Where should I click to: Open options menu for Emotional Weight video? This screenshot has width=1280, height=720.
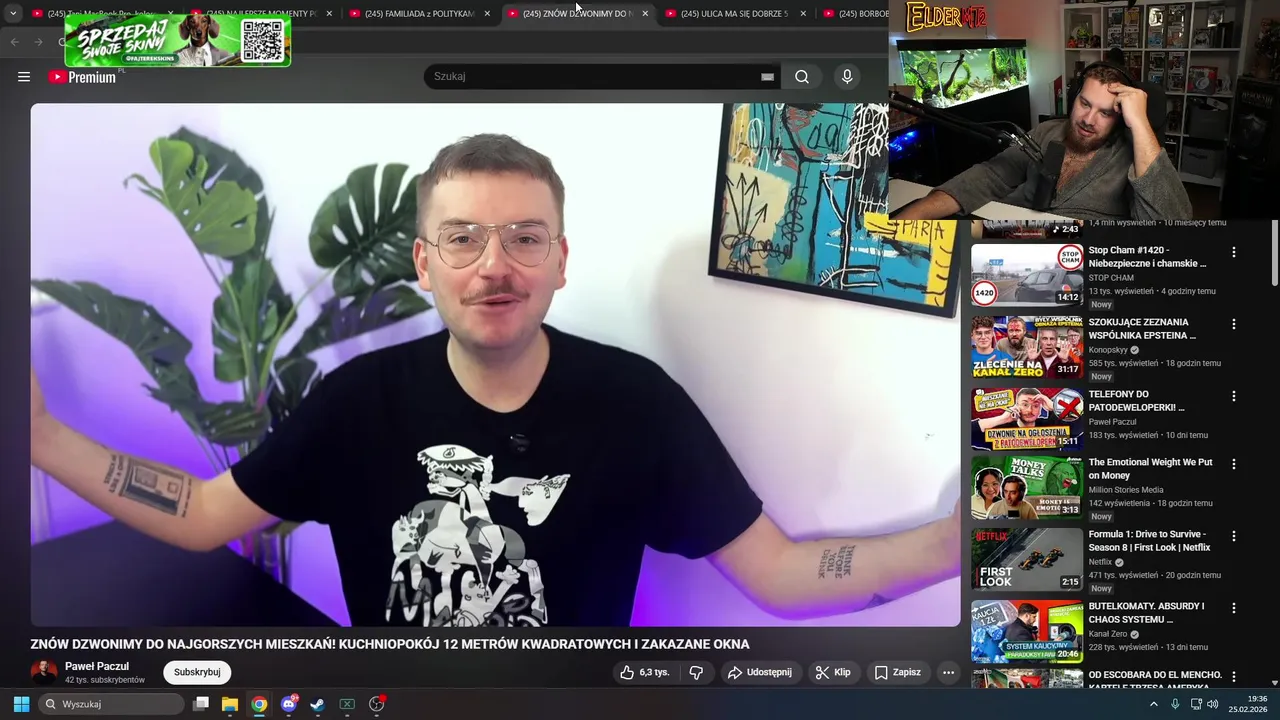[1234, 465]
